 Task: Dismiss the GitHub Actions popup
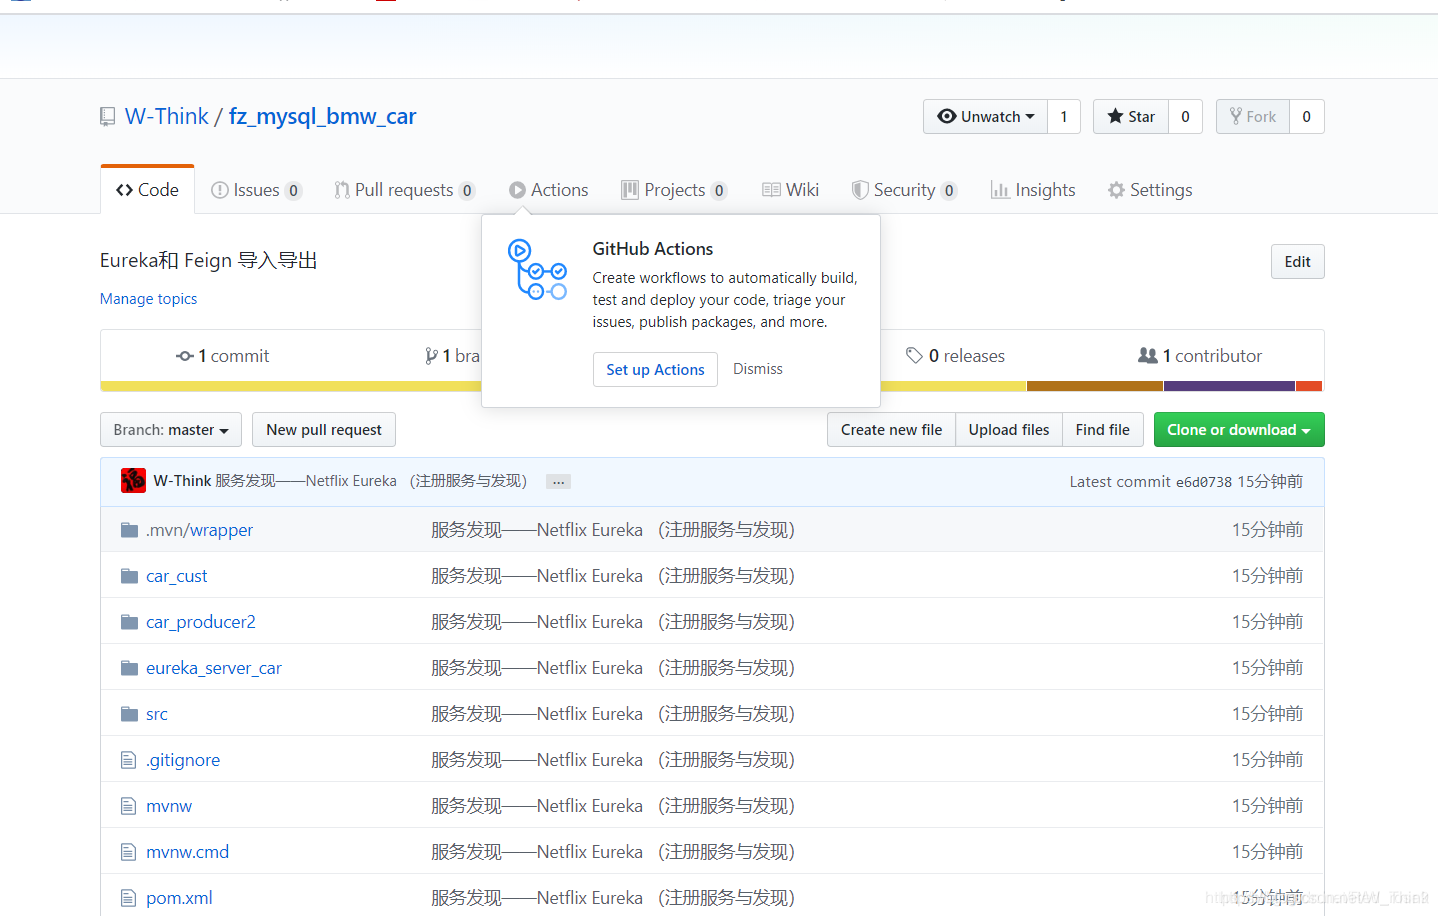(758, 369)
